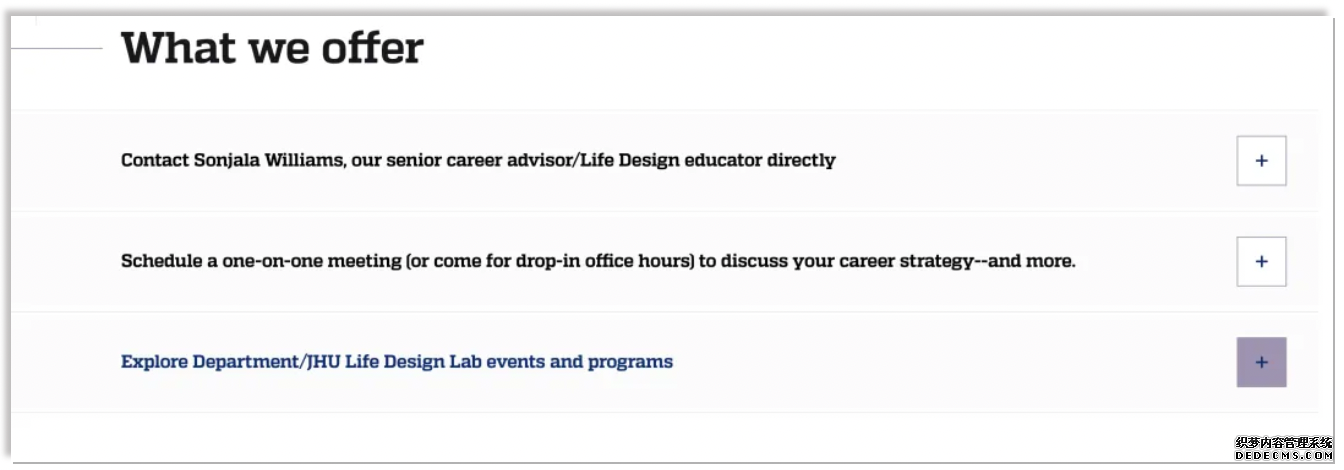Expand the 'Schedule a one-on-one meeting' row title
The image size is (1344, 470).
tap(598, 261)
